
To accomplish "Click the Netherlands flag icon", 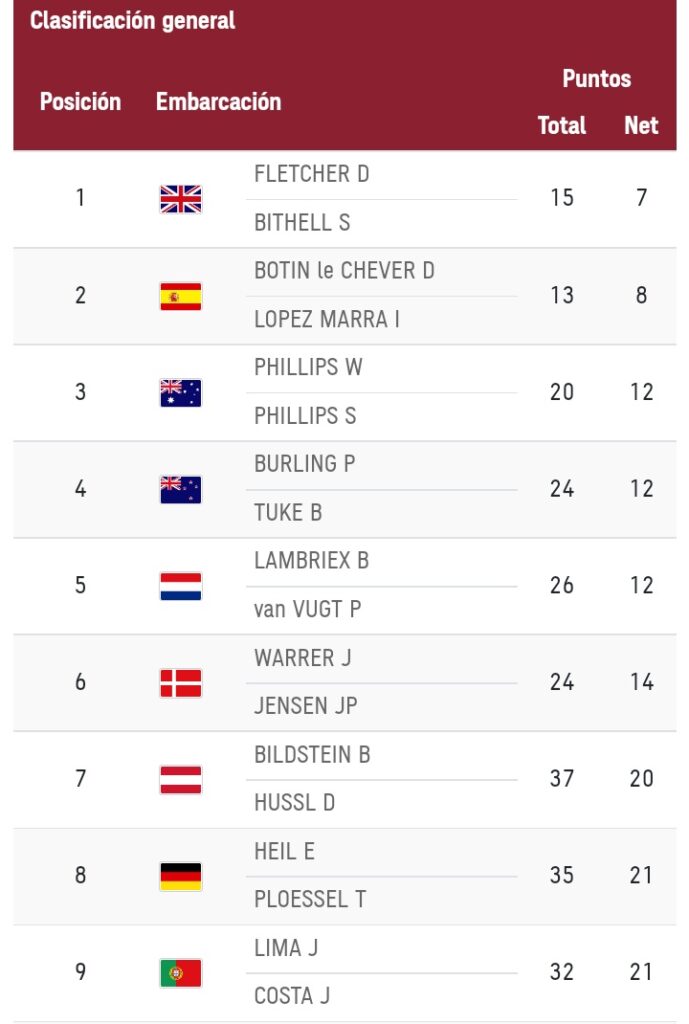I will pyautogui.click(x=180, y=586).
